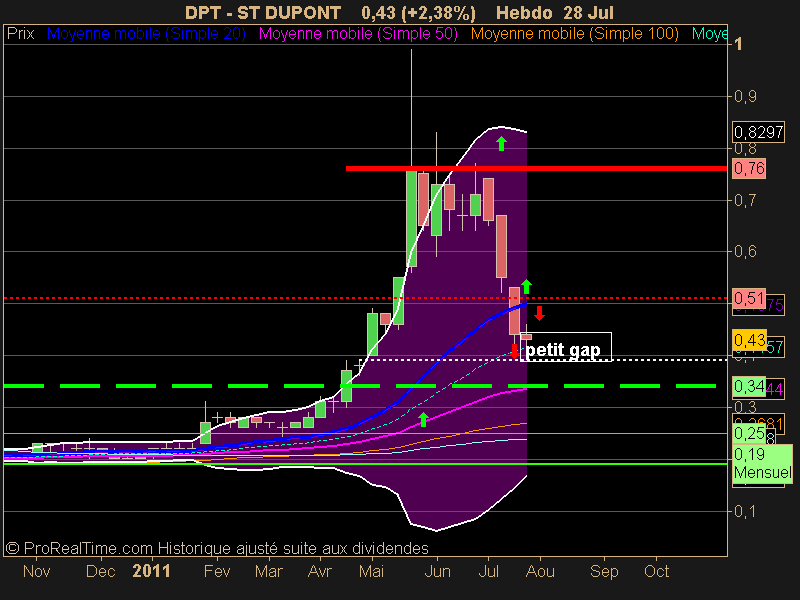Select the quote "0,43 (+2,38%)" in the header
The image size is (800, 600).
coord(418,13)
